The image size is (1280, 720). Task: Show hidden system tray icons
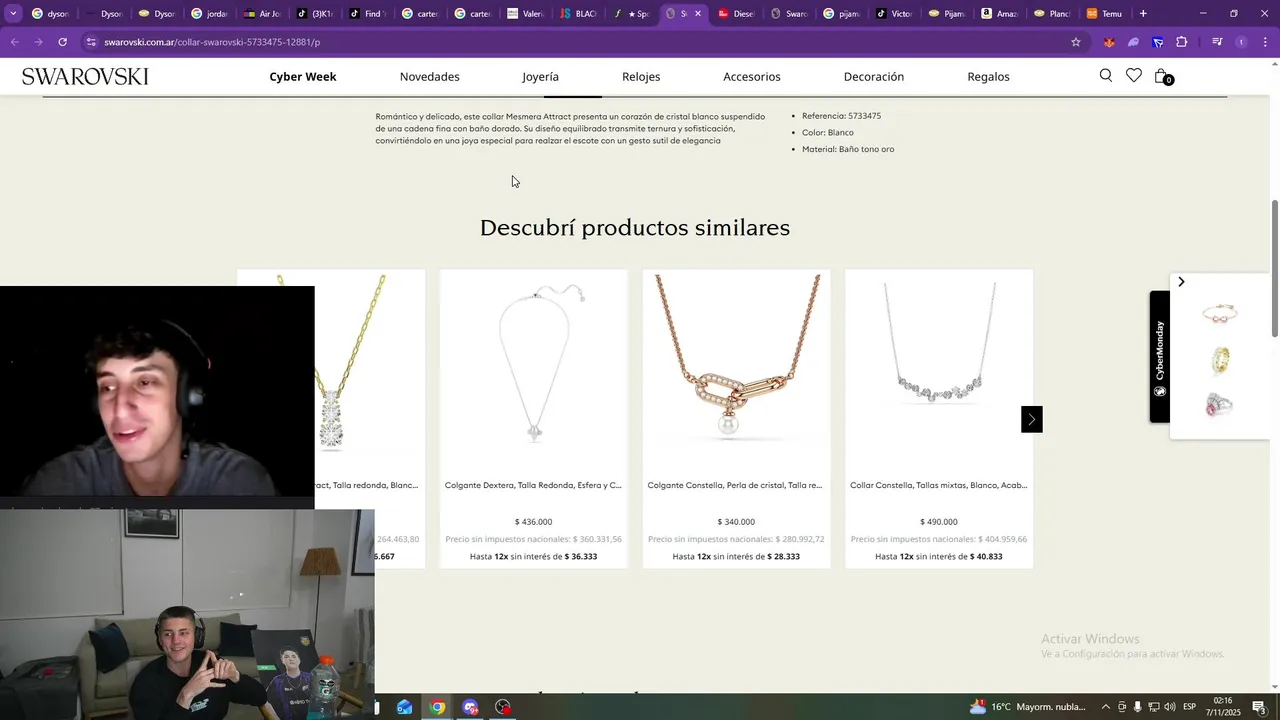1105,707
